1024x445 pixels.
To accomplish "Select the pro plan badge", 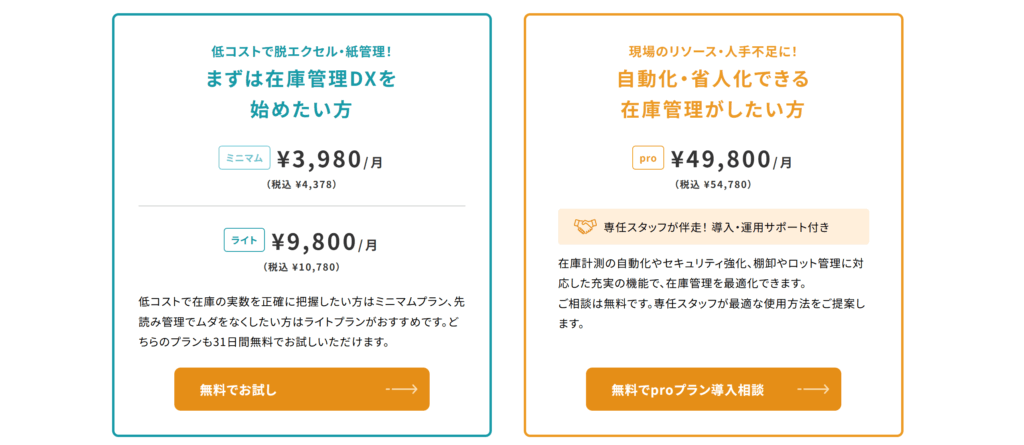I will [648, 158].
